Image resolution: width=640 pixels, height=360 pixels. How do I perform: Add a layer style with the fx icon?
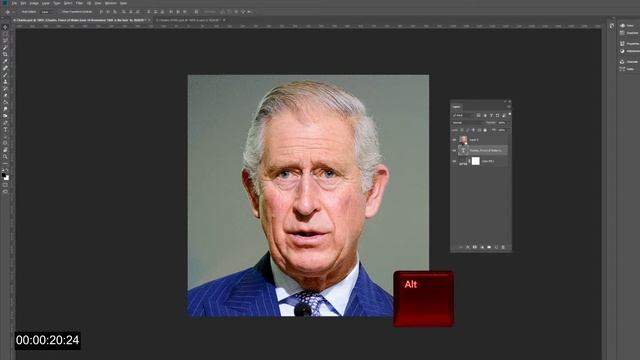(x=468, y=247)
